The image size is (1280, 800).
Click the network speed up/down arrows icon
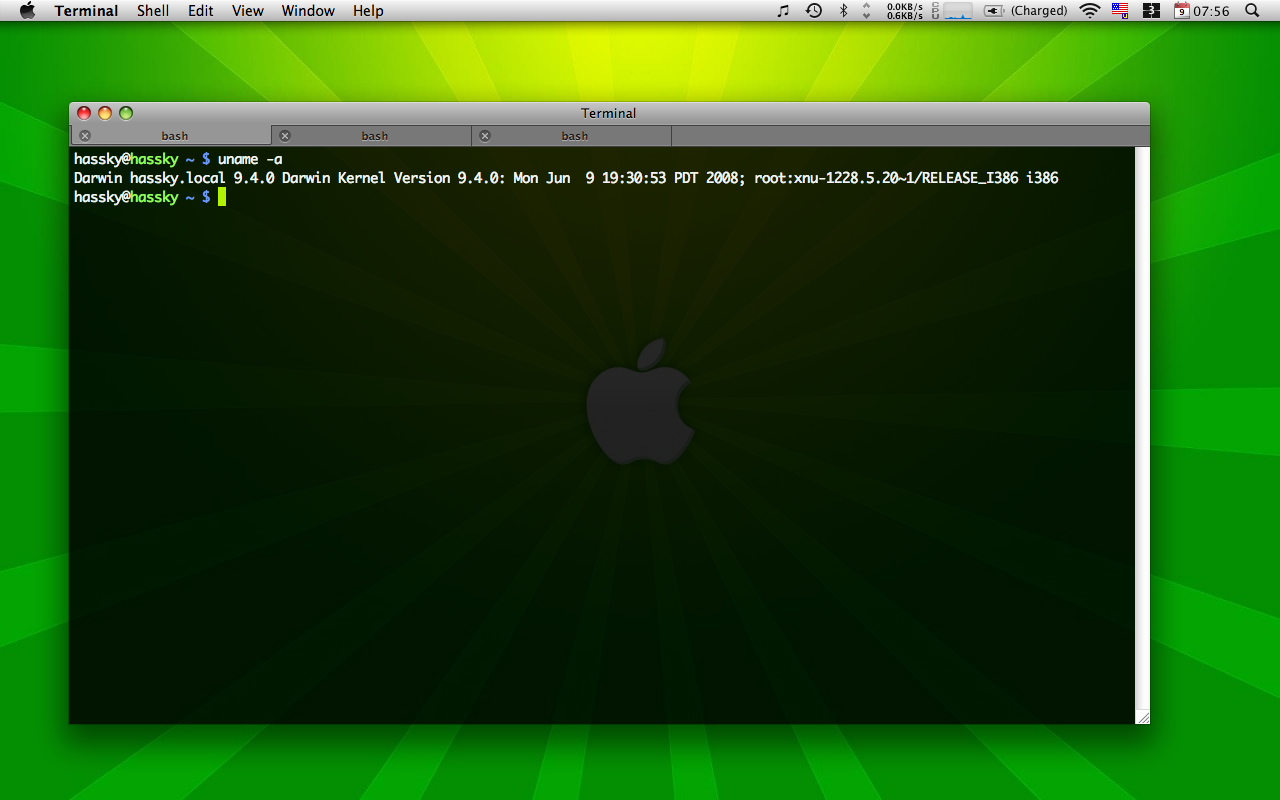(x=866, y=11)
